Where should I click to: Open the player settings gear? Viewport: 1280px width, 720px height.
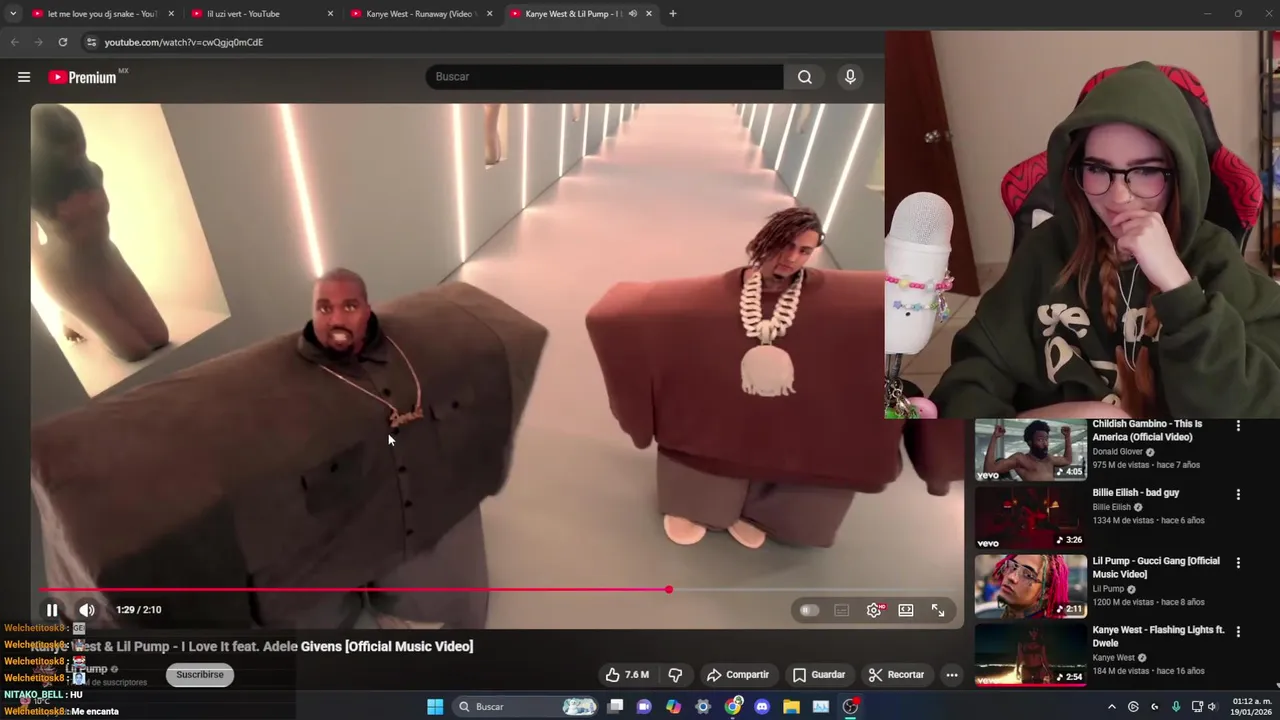coord(875,610)
